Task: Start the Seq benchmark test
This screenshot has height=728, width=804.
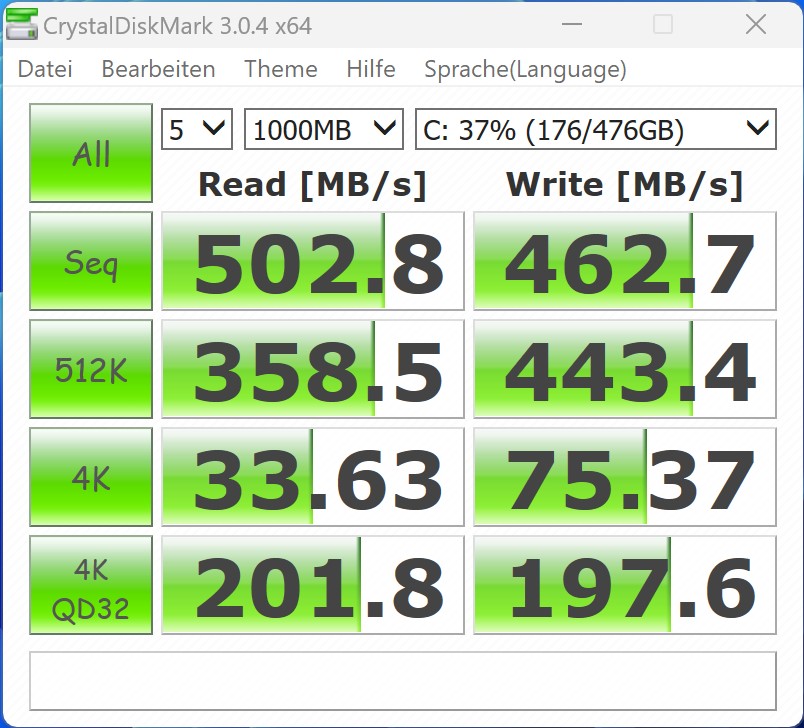Action: tap(91, 261)
